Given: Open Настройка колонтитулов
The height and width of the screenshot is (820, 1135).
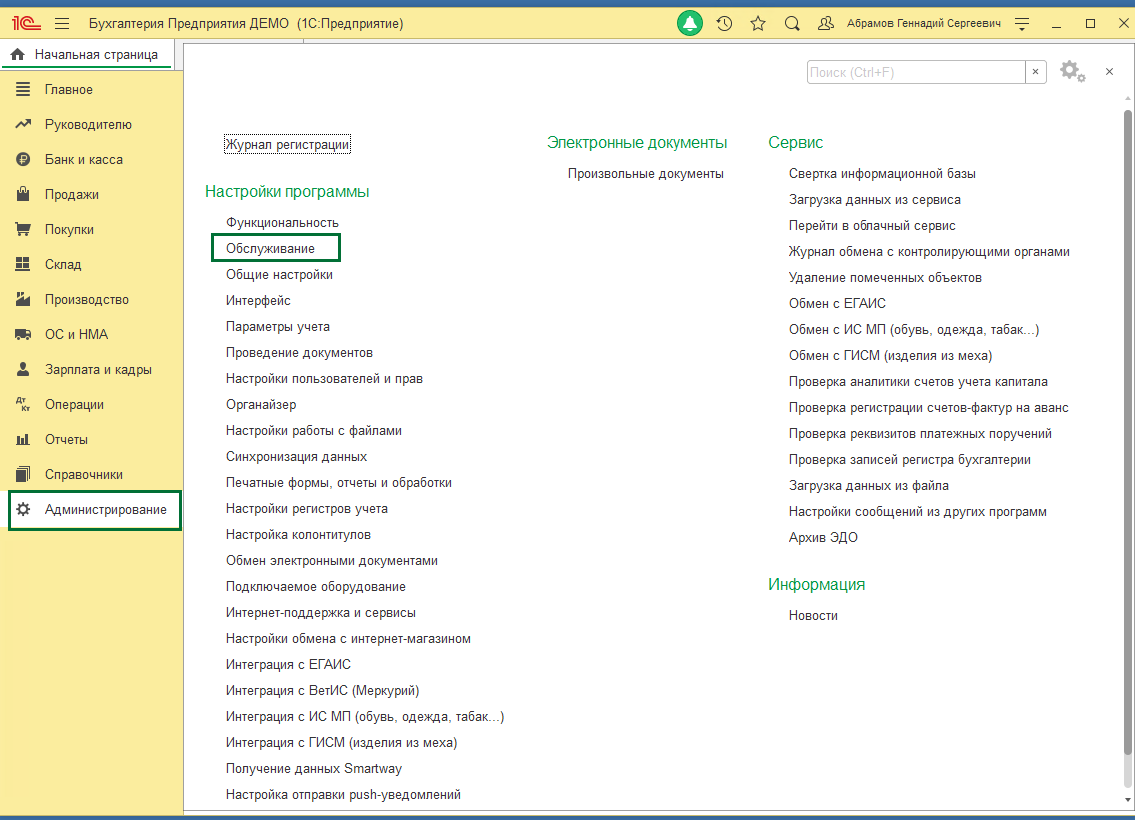Looking at the screenshot, I should point(298,535).
